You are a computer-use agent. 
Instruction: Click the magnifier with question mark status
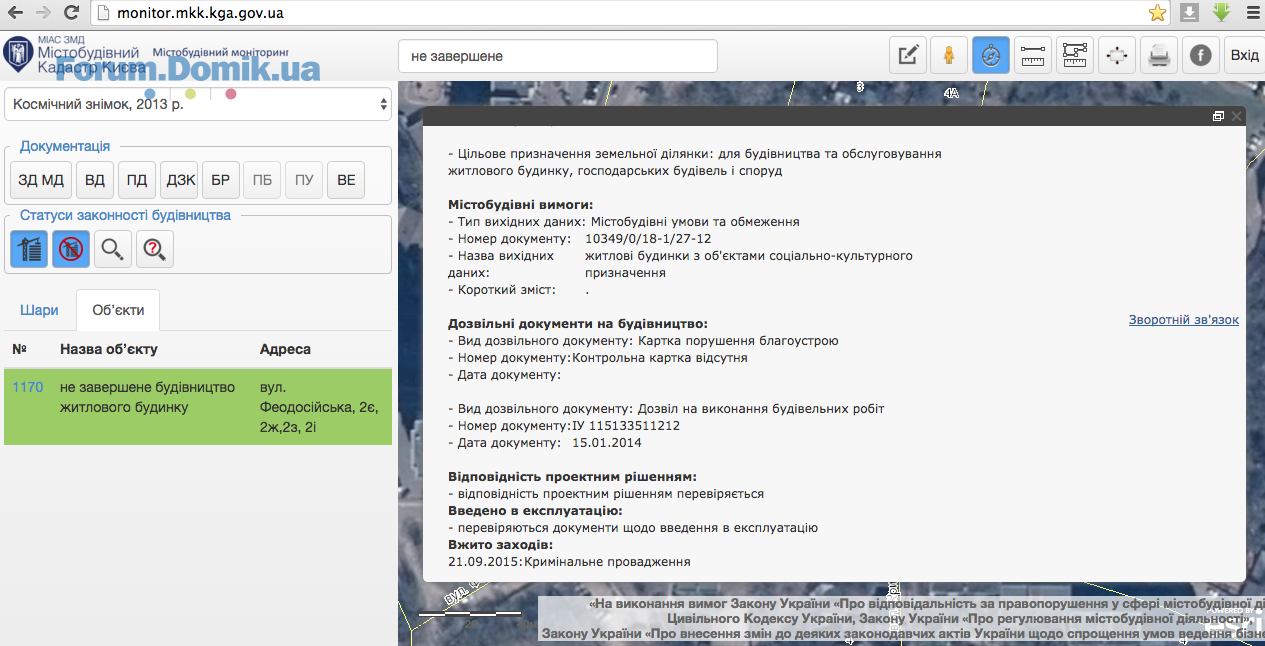pyautogui.click(x=155, y=249)
